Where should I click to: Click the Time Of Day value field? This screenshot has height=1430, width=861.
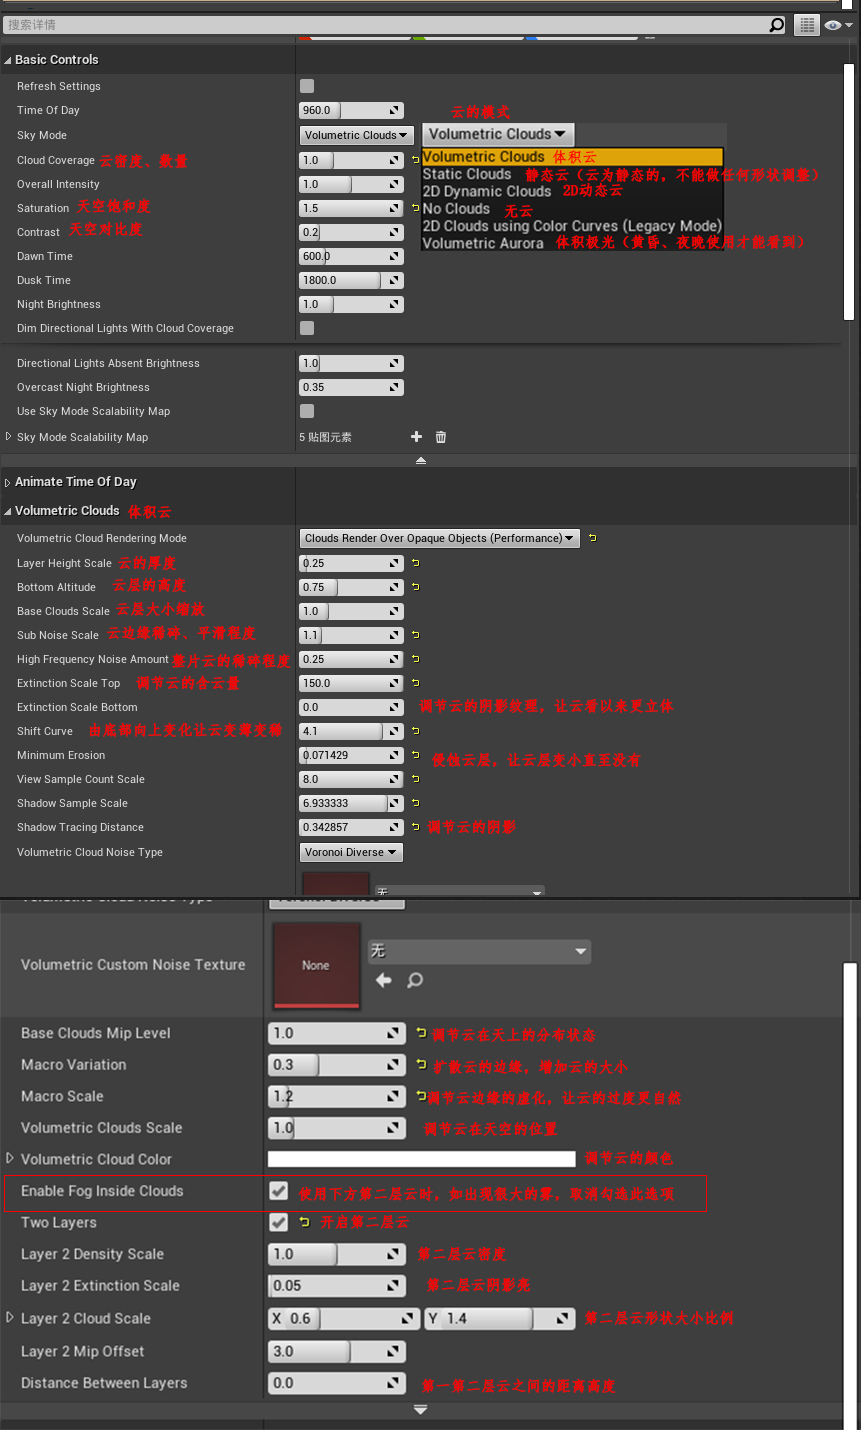[340, 110]
